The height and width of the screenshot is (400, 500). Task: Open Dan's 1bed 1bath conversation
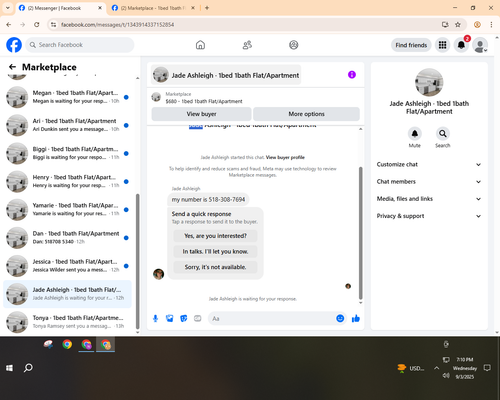coord(68,238)
